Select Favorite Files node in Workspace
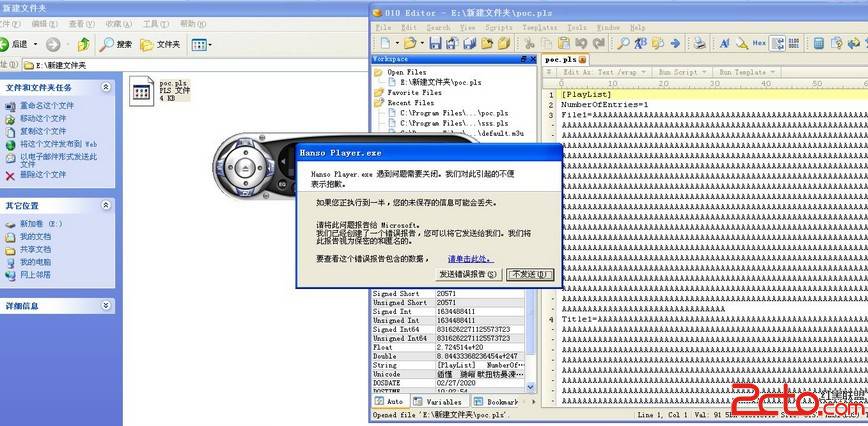Image resolution: width=868 pixels, height=426 pixels. (x=414, y=92)
